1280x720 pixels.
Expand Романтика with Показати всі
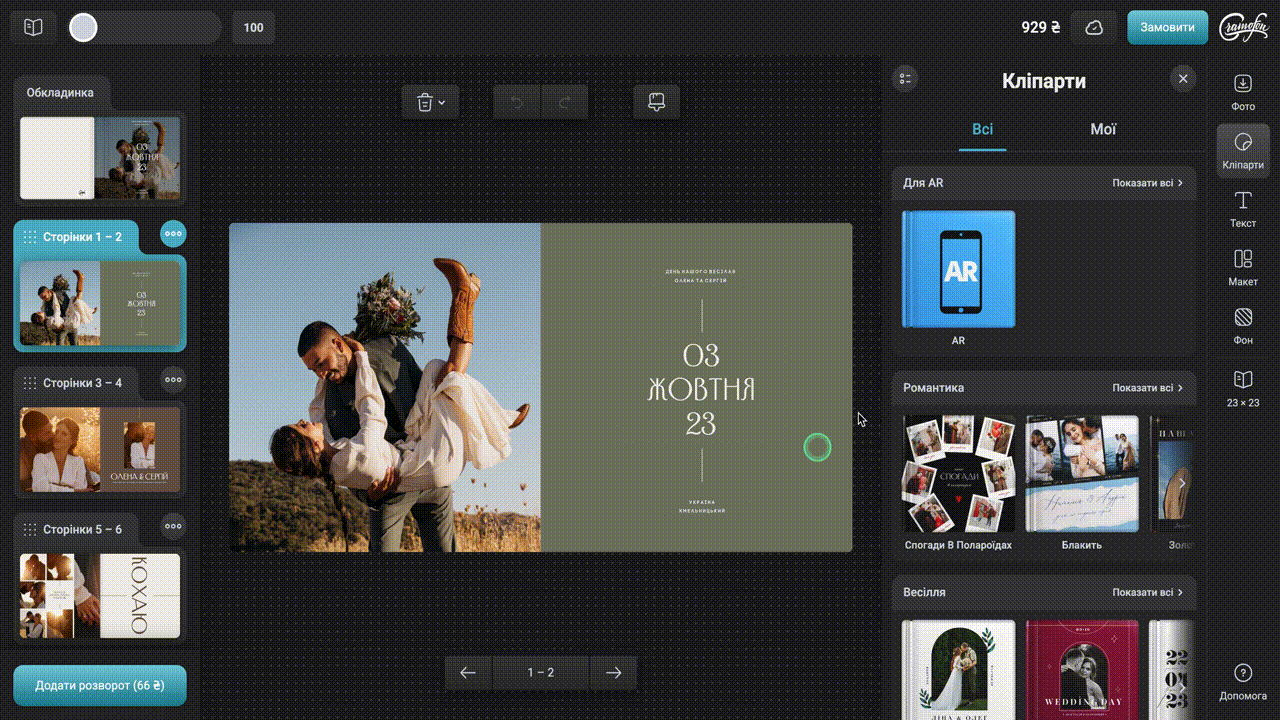pyautogui.click(x=1147, y=388)
